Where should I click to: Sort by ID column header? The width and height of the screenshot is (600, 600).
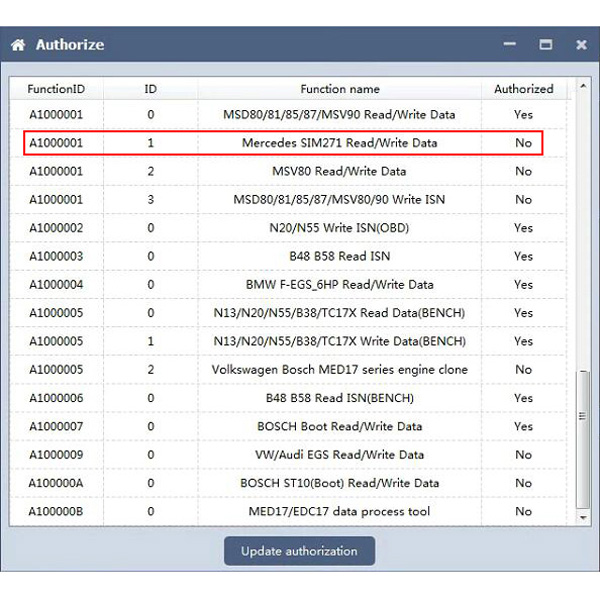tap(150, 89)
